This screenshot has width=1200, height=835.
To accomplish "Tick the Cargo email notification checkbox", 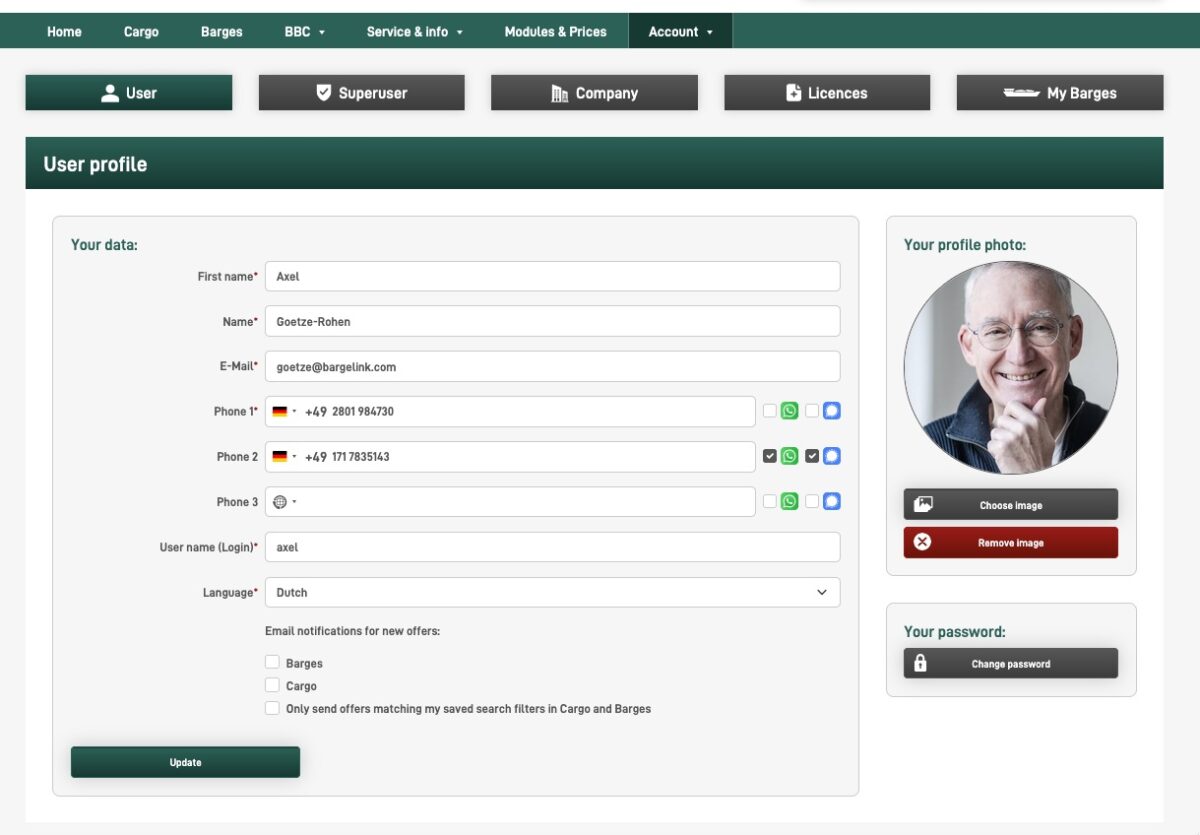I will pyautogui.click(x=272, y=685).
